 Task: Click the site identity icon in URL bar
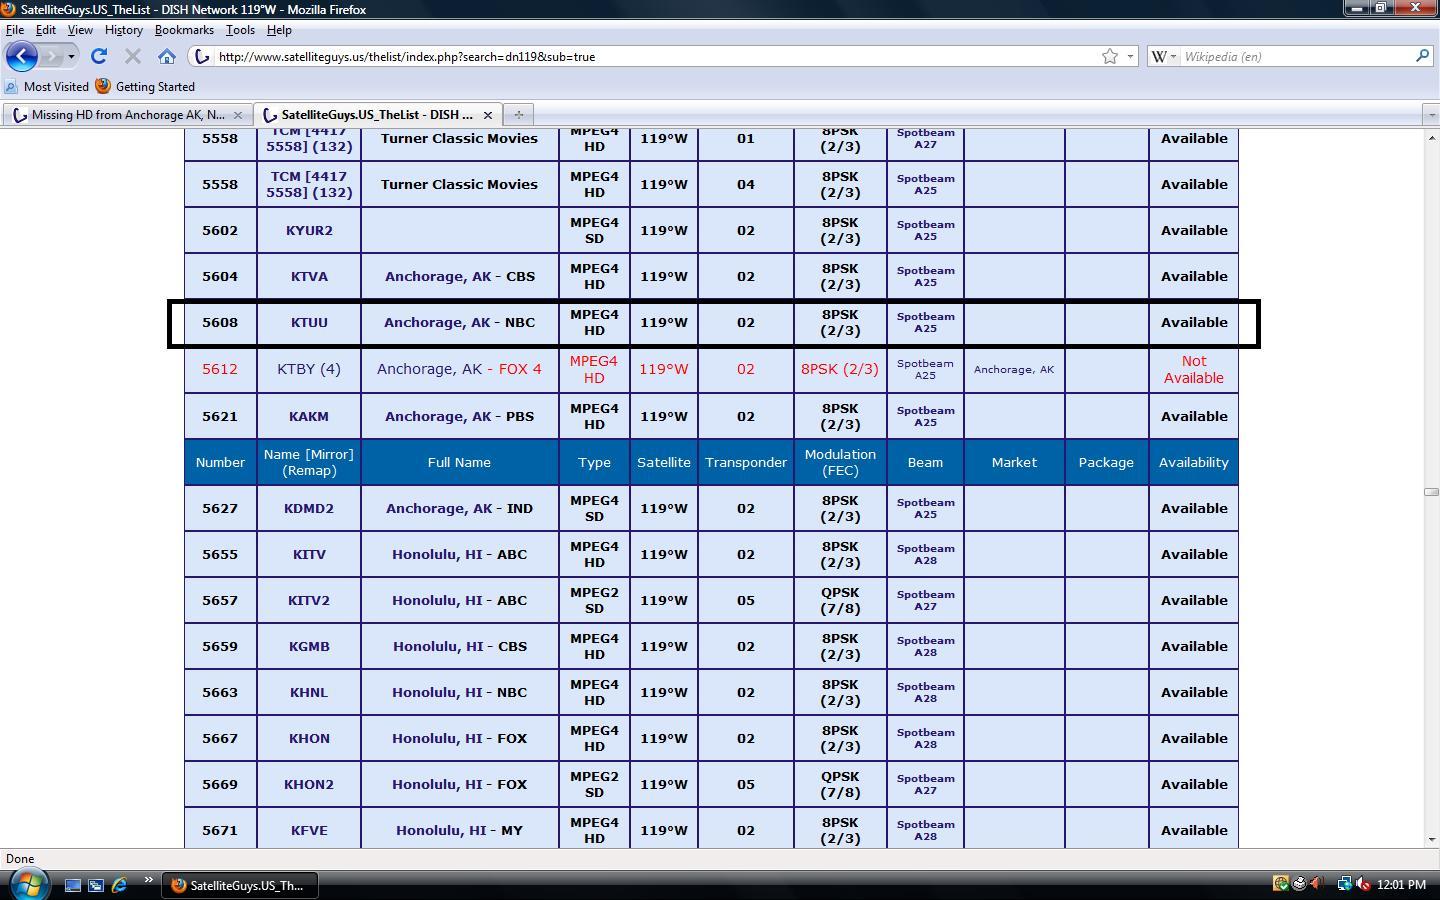pos(202,56)
